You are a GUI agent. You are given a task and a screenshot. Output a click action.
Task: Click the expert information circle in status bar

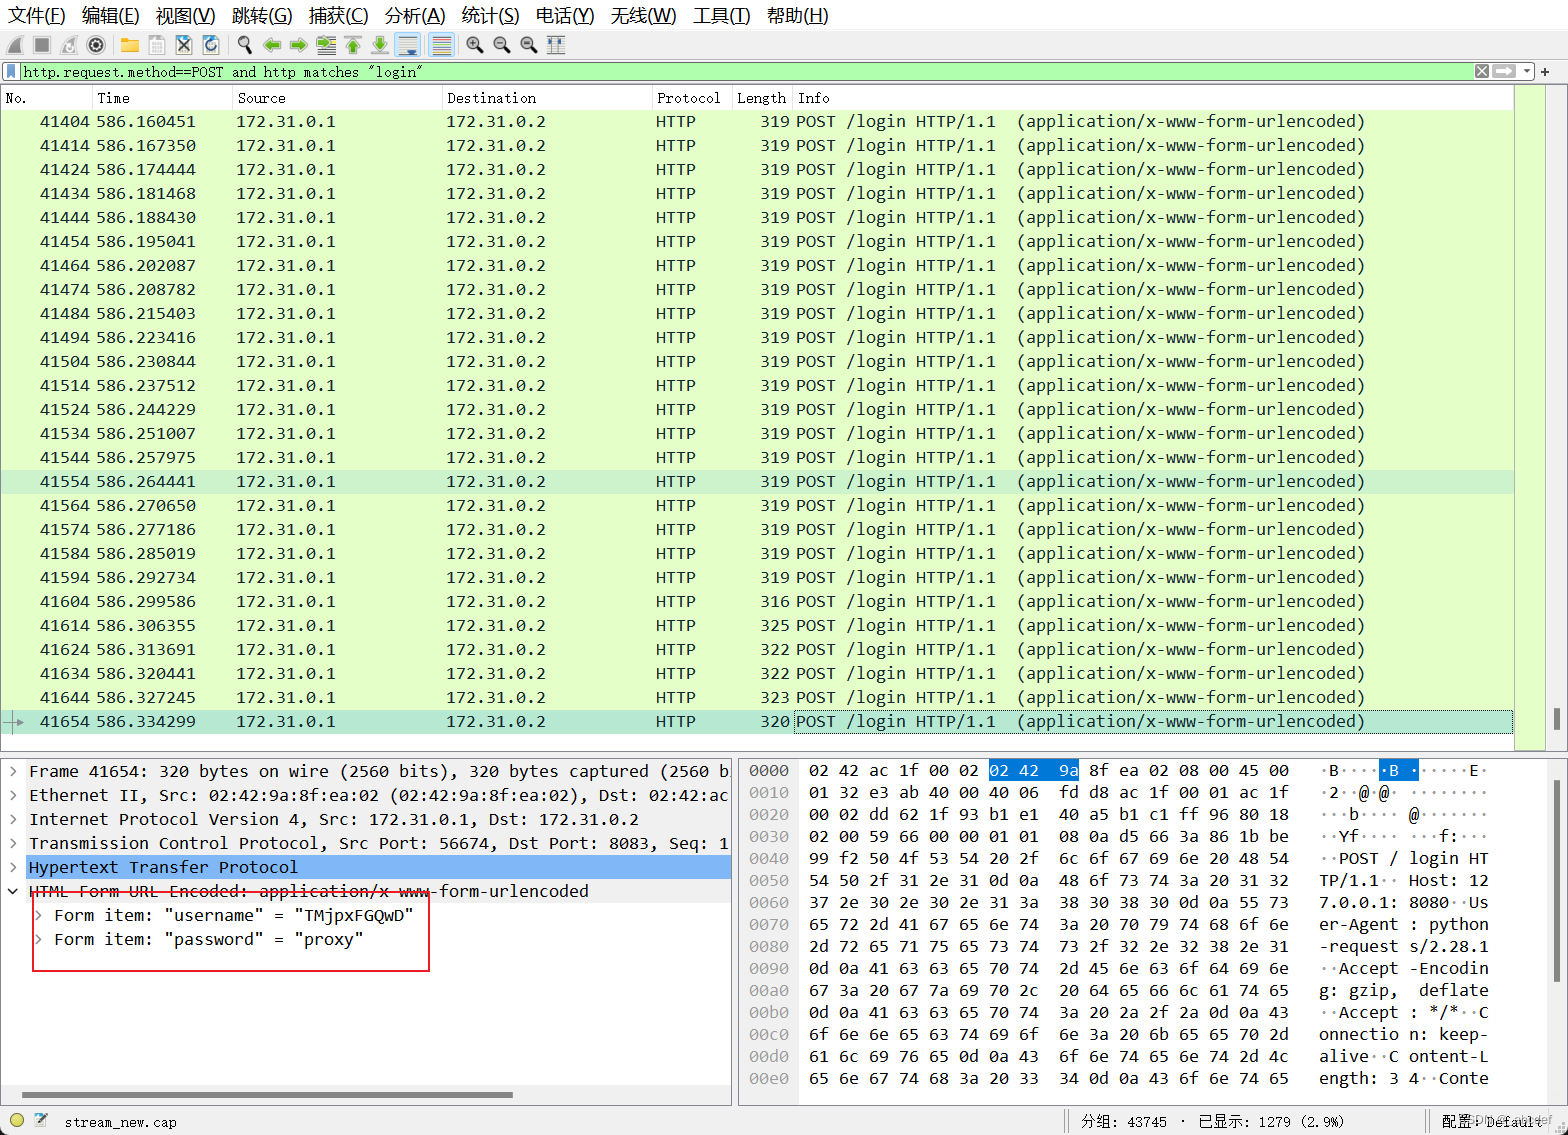coord(17,1120)
